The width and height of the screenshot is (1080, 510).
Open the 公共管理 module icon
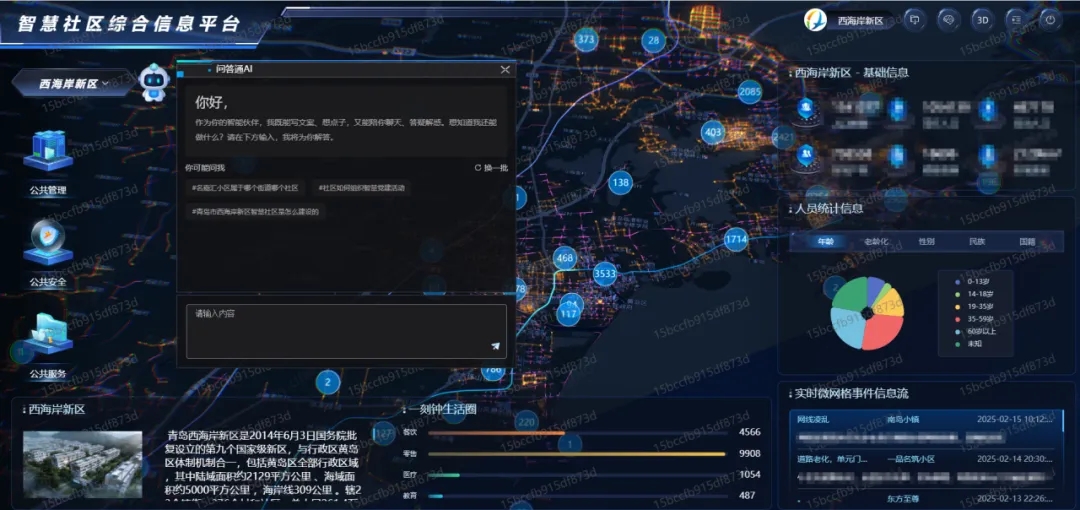[x=47, y=151]
